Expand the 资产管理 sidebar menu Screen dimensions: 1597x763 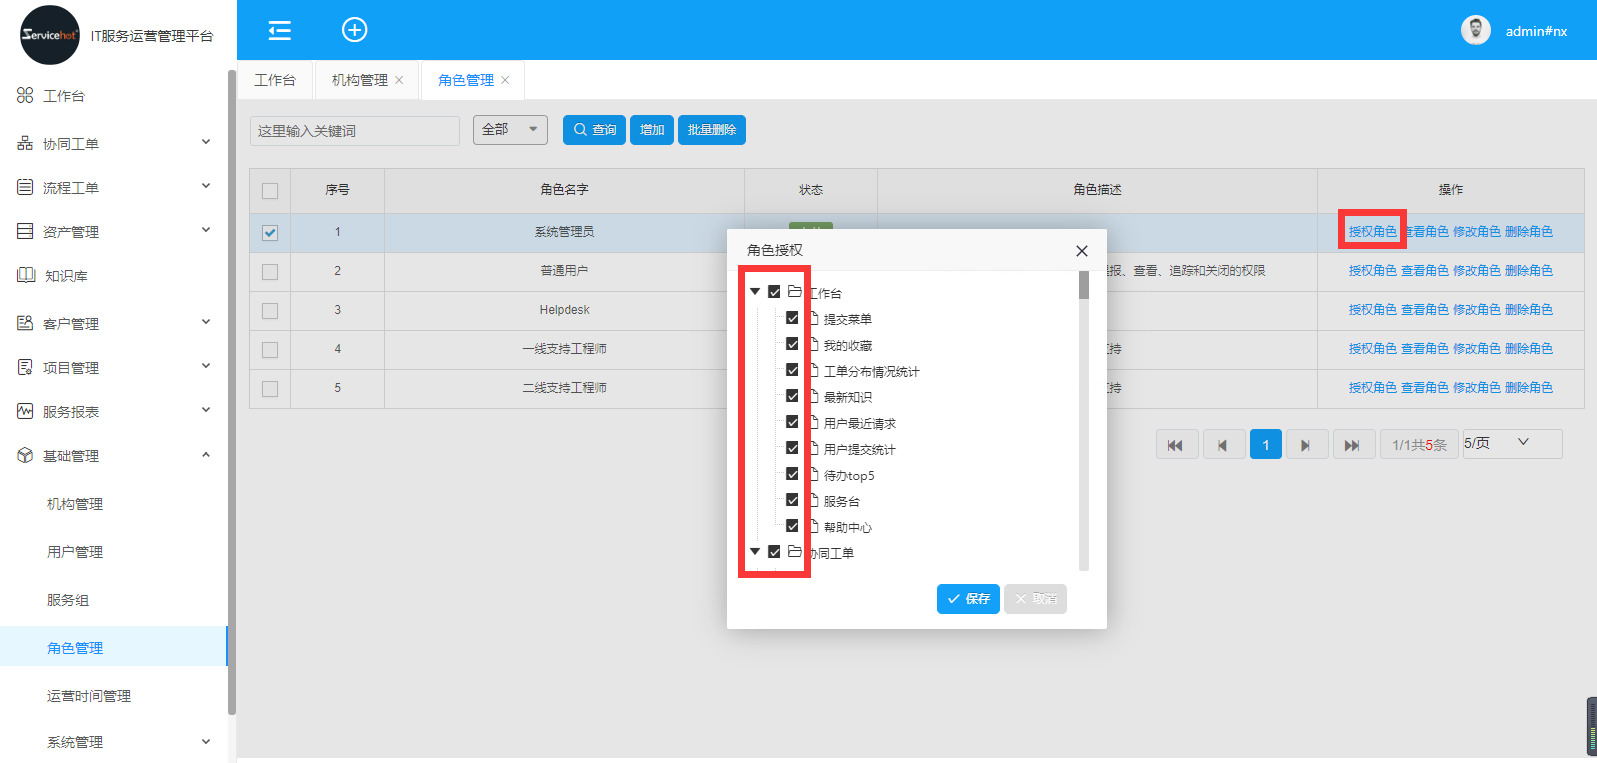tap(113, 232)
